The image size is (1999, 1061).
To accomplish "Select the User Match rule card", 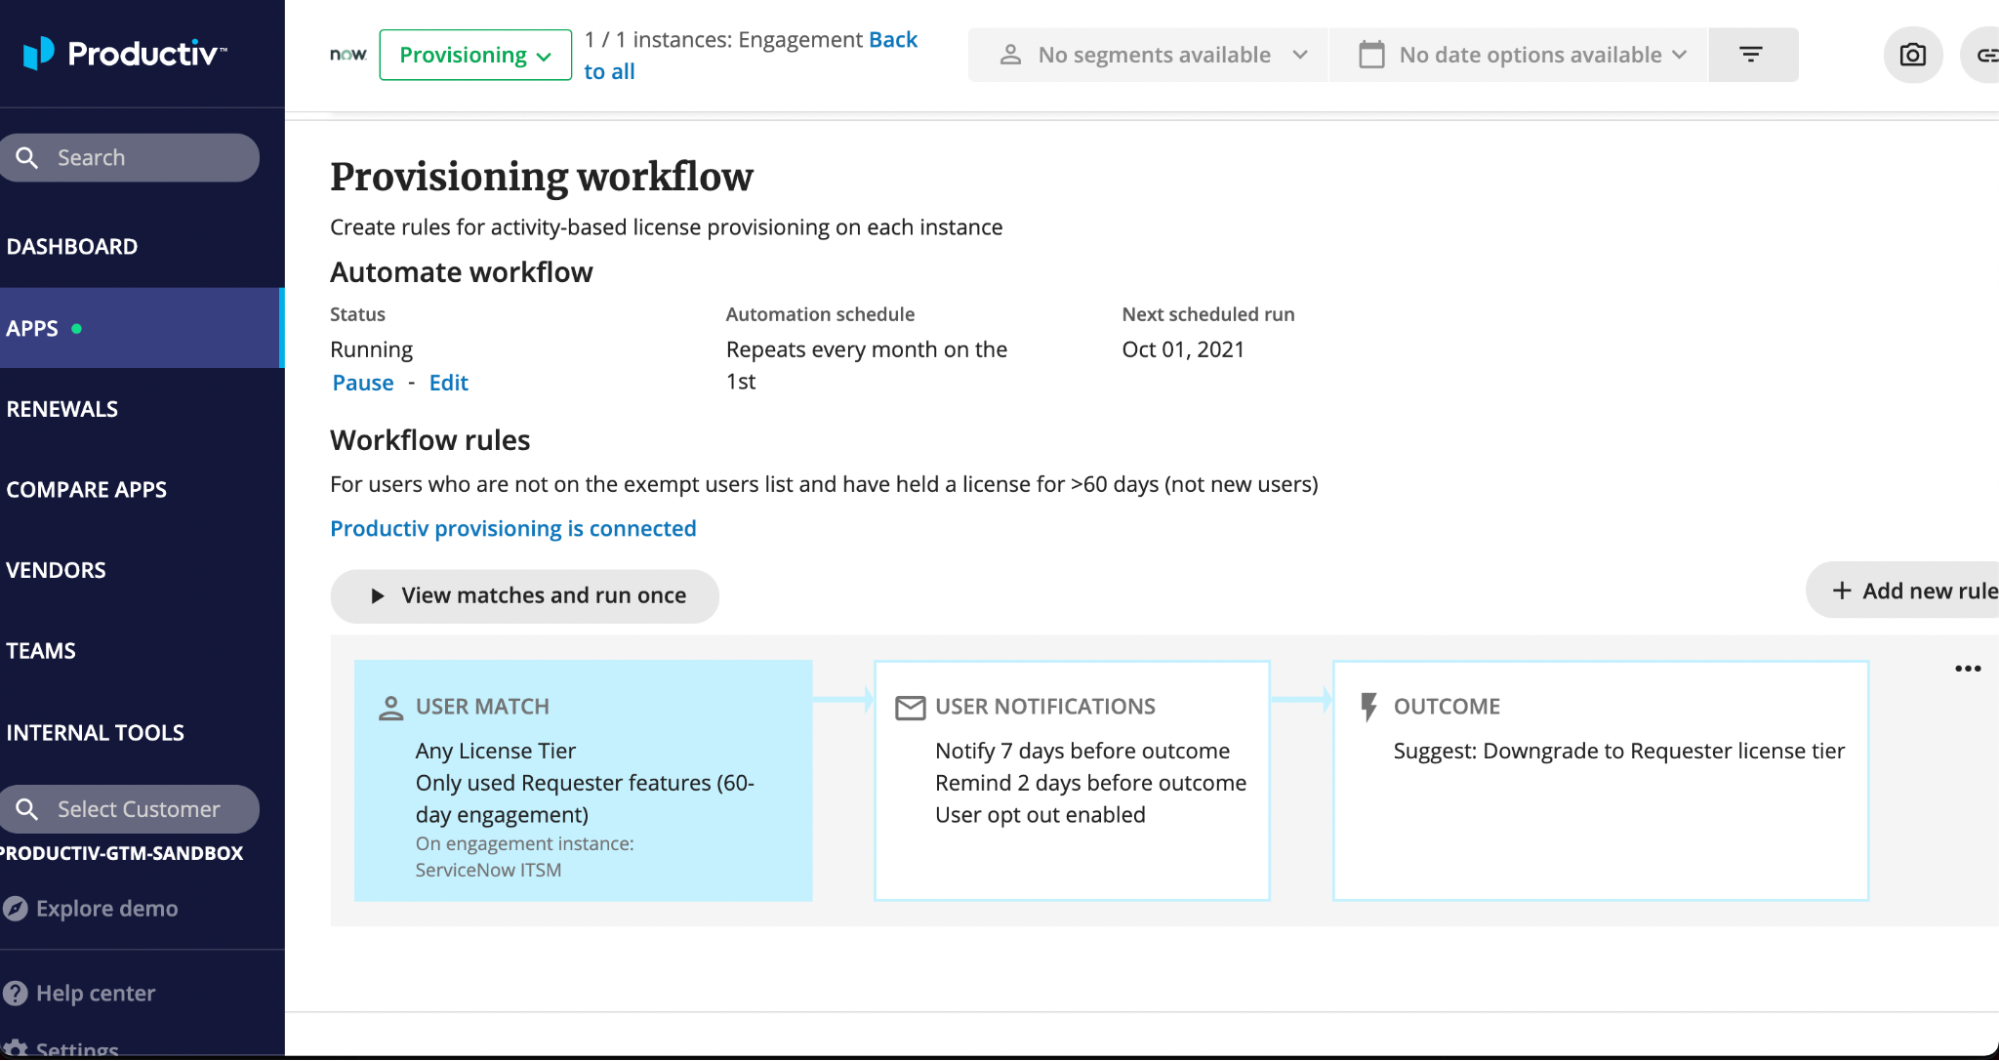I will 583,781.
